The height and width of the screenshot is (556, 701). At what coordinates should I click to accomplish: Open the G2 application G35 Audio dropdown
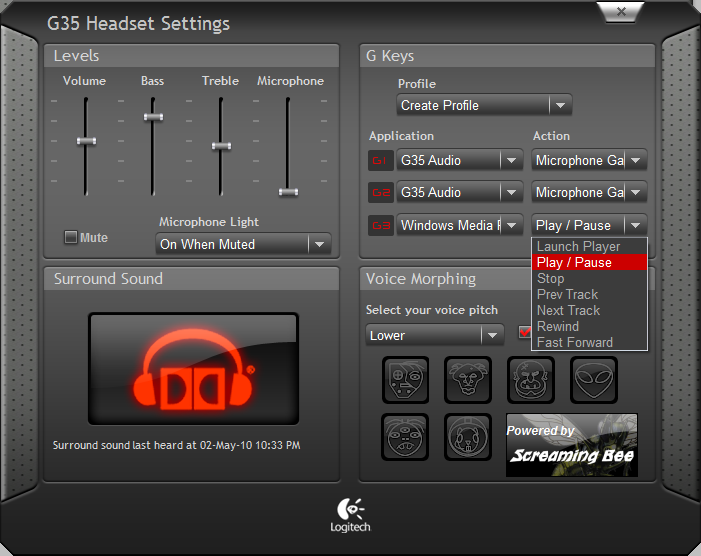(460, 193)
